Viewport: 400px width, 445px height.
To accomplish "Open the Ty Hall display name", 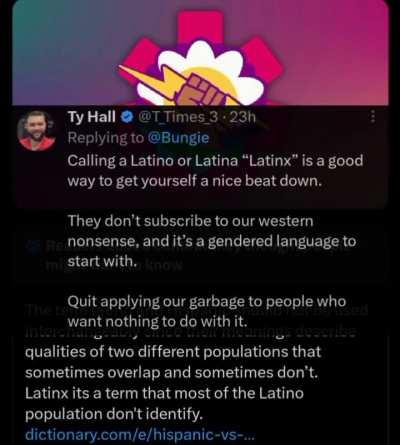I will [x=92, y=117].
